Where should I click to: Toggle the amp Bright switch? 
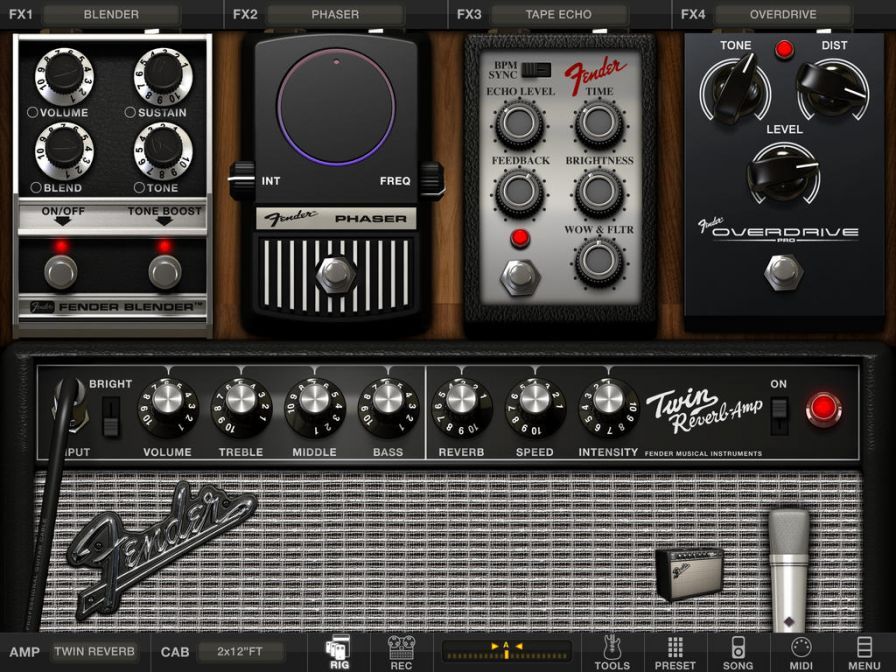pyautogui.click(x=111, y=414)
